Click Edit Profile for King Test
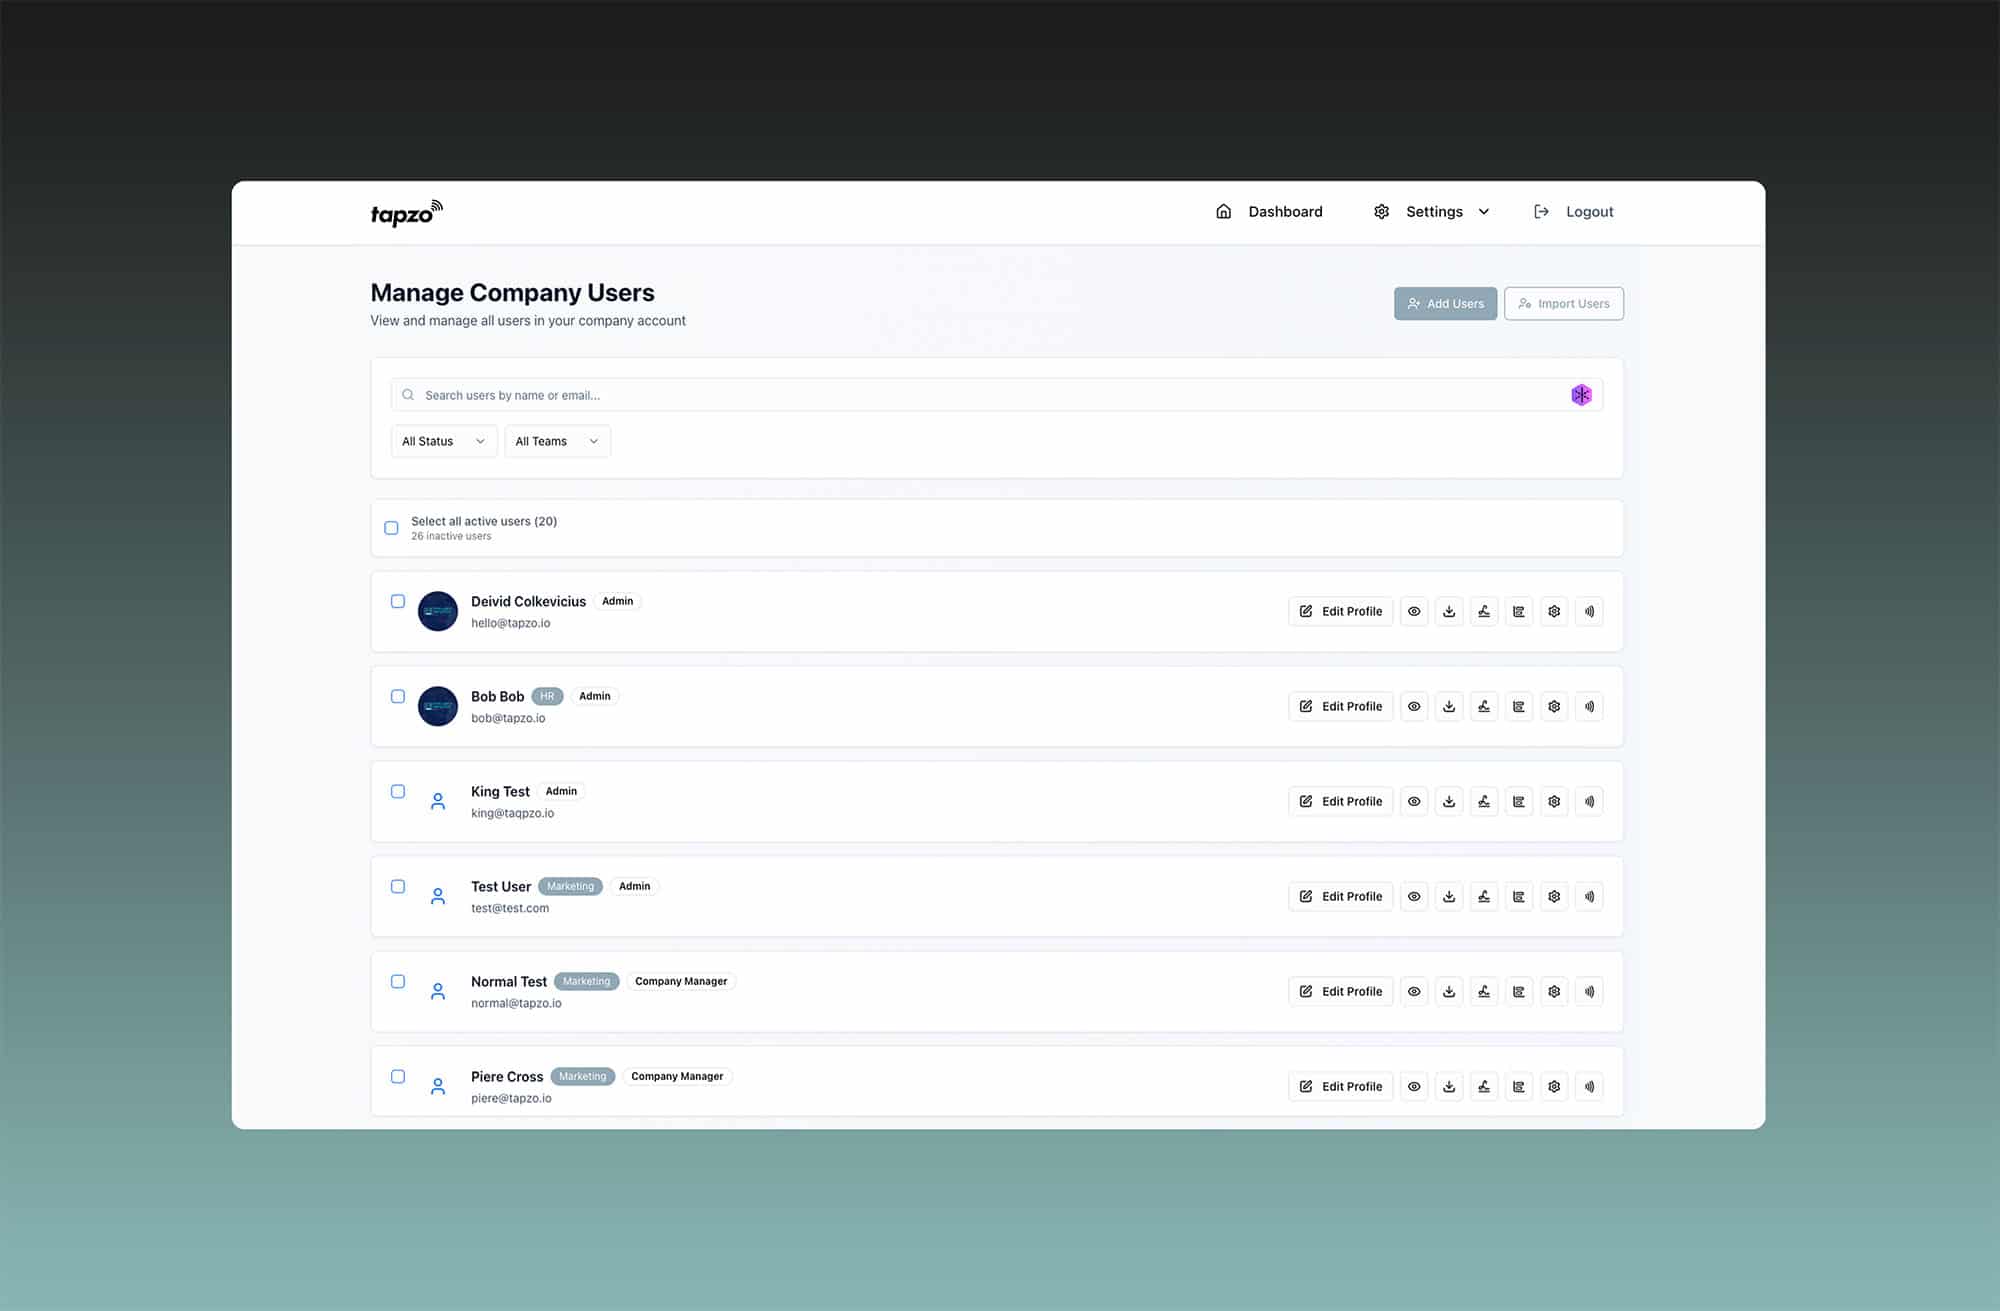Image resolution: width=2000 pixels, height=1311 pixels. point(1340,801)
